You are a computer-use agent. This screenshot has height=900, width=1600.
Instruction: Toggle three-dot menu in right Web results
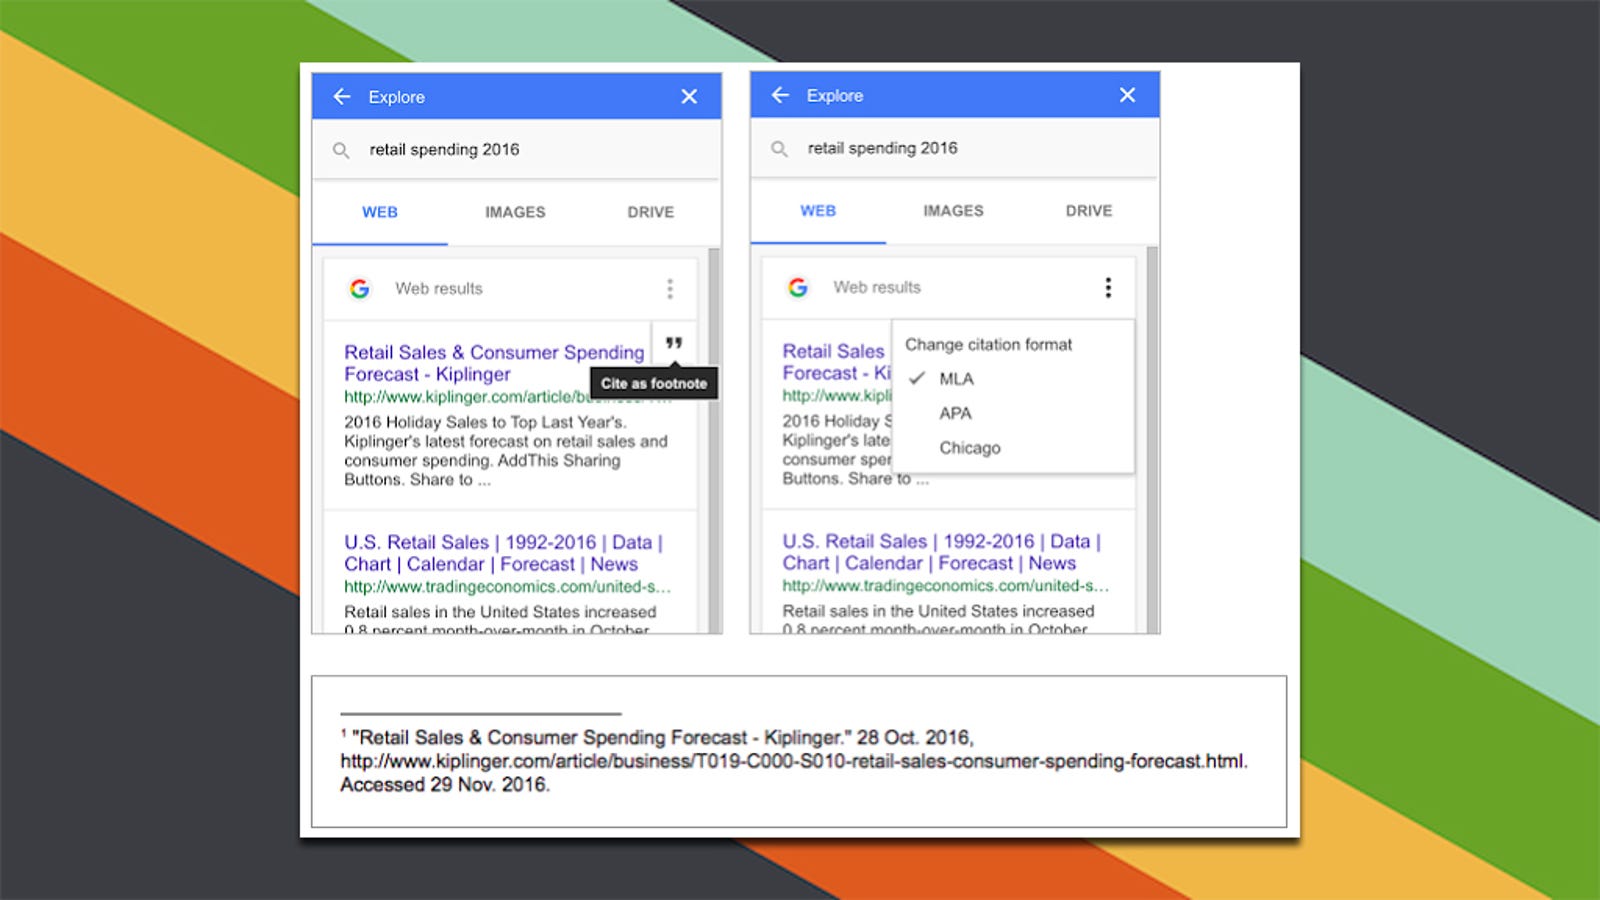point(1108,288)
